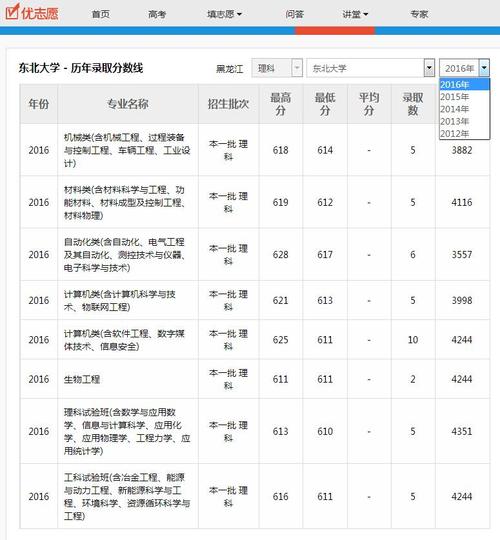Open the 首页 nav item

coord(101,14)
